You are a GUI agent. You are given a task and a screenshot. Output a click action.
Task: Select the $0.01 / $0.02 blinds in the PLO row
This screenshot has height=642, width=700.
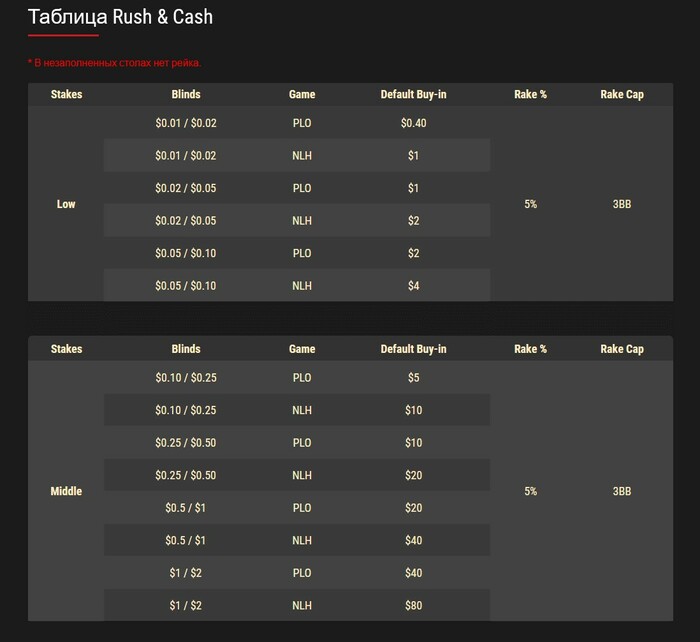click(186, 123)
